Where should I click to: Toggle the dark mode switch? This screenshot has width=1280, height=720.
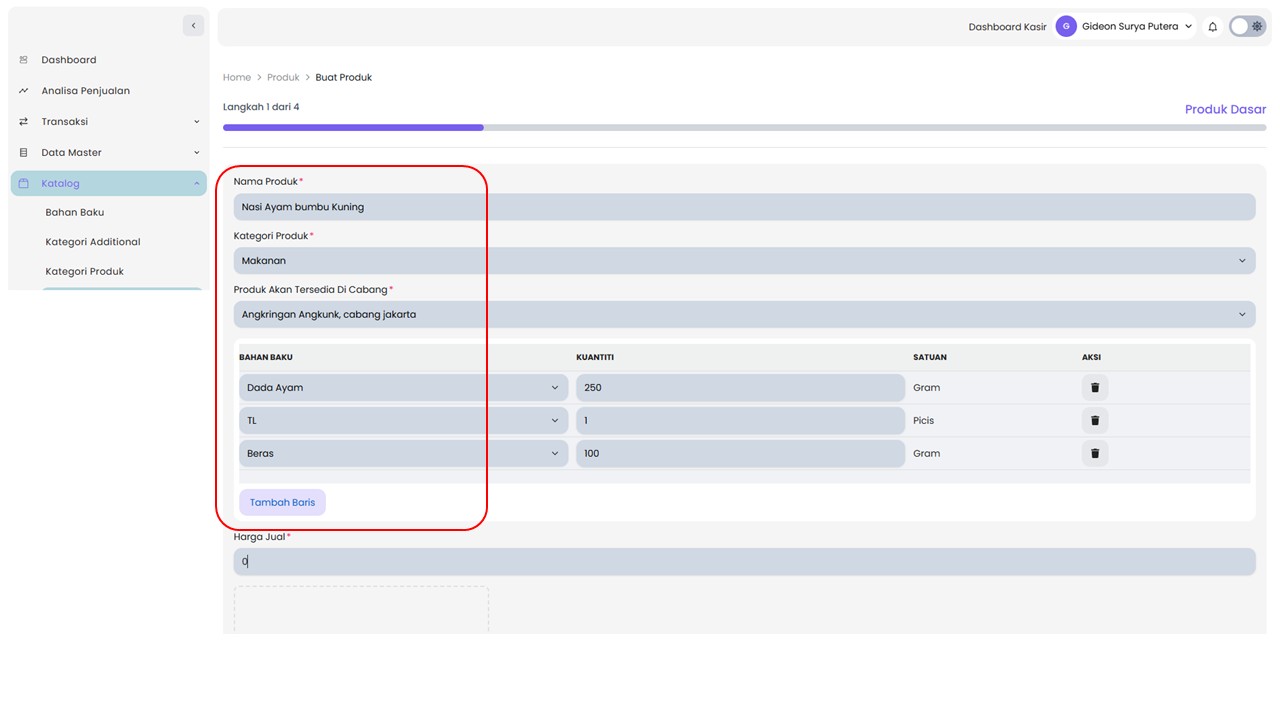1247,27
